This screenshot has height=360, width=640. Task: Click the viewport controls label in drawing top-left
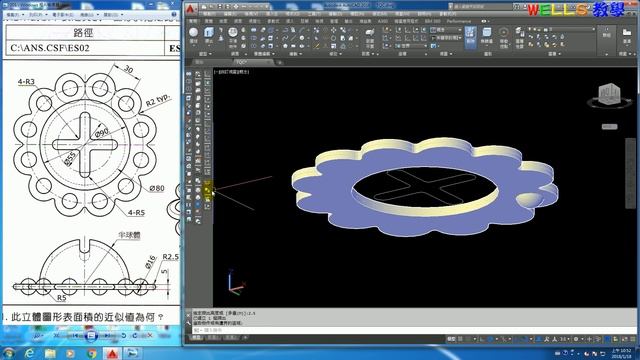232,72
